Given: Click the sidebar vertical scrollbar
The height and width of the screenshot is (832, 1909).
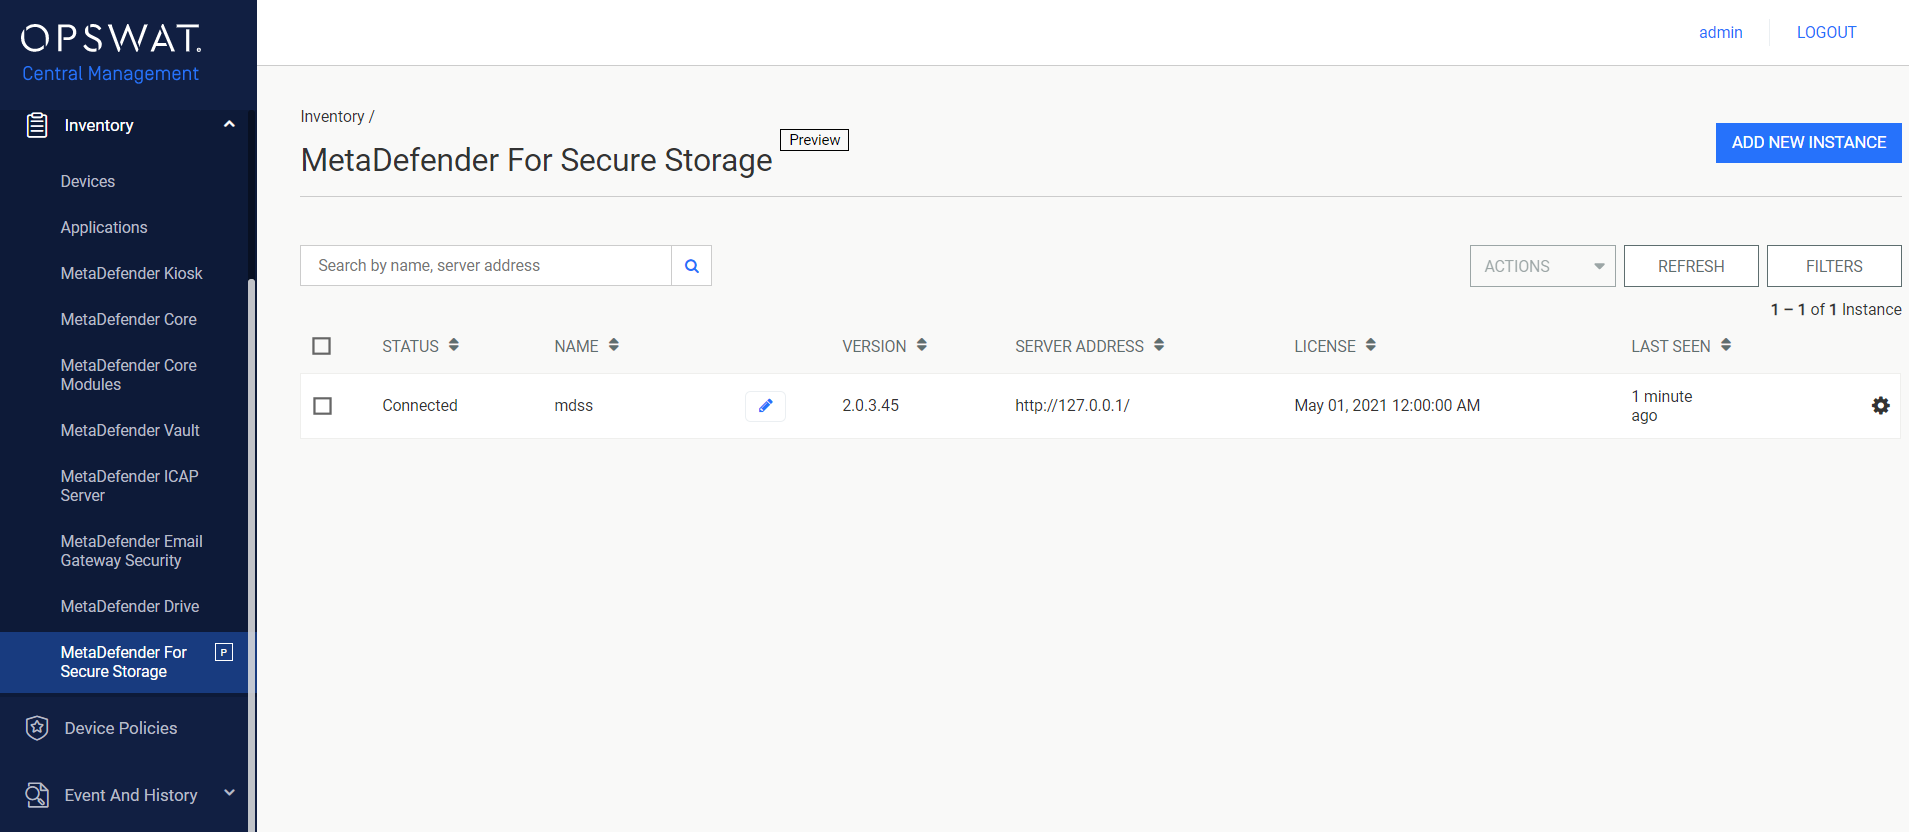Looking at the screenshot, I should [x=251, y=554].
